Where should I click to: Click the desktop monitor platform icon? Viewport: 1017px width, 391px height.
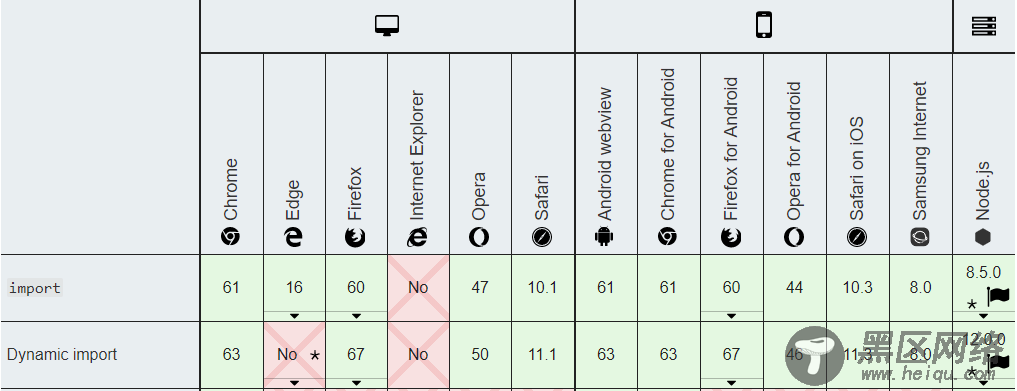point(387,25)
